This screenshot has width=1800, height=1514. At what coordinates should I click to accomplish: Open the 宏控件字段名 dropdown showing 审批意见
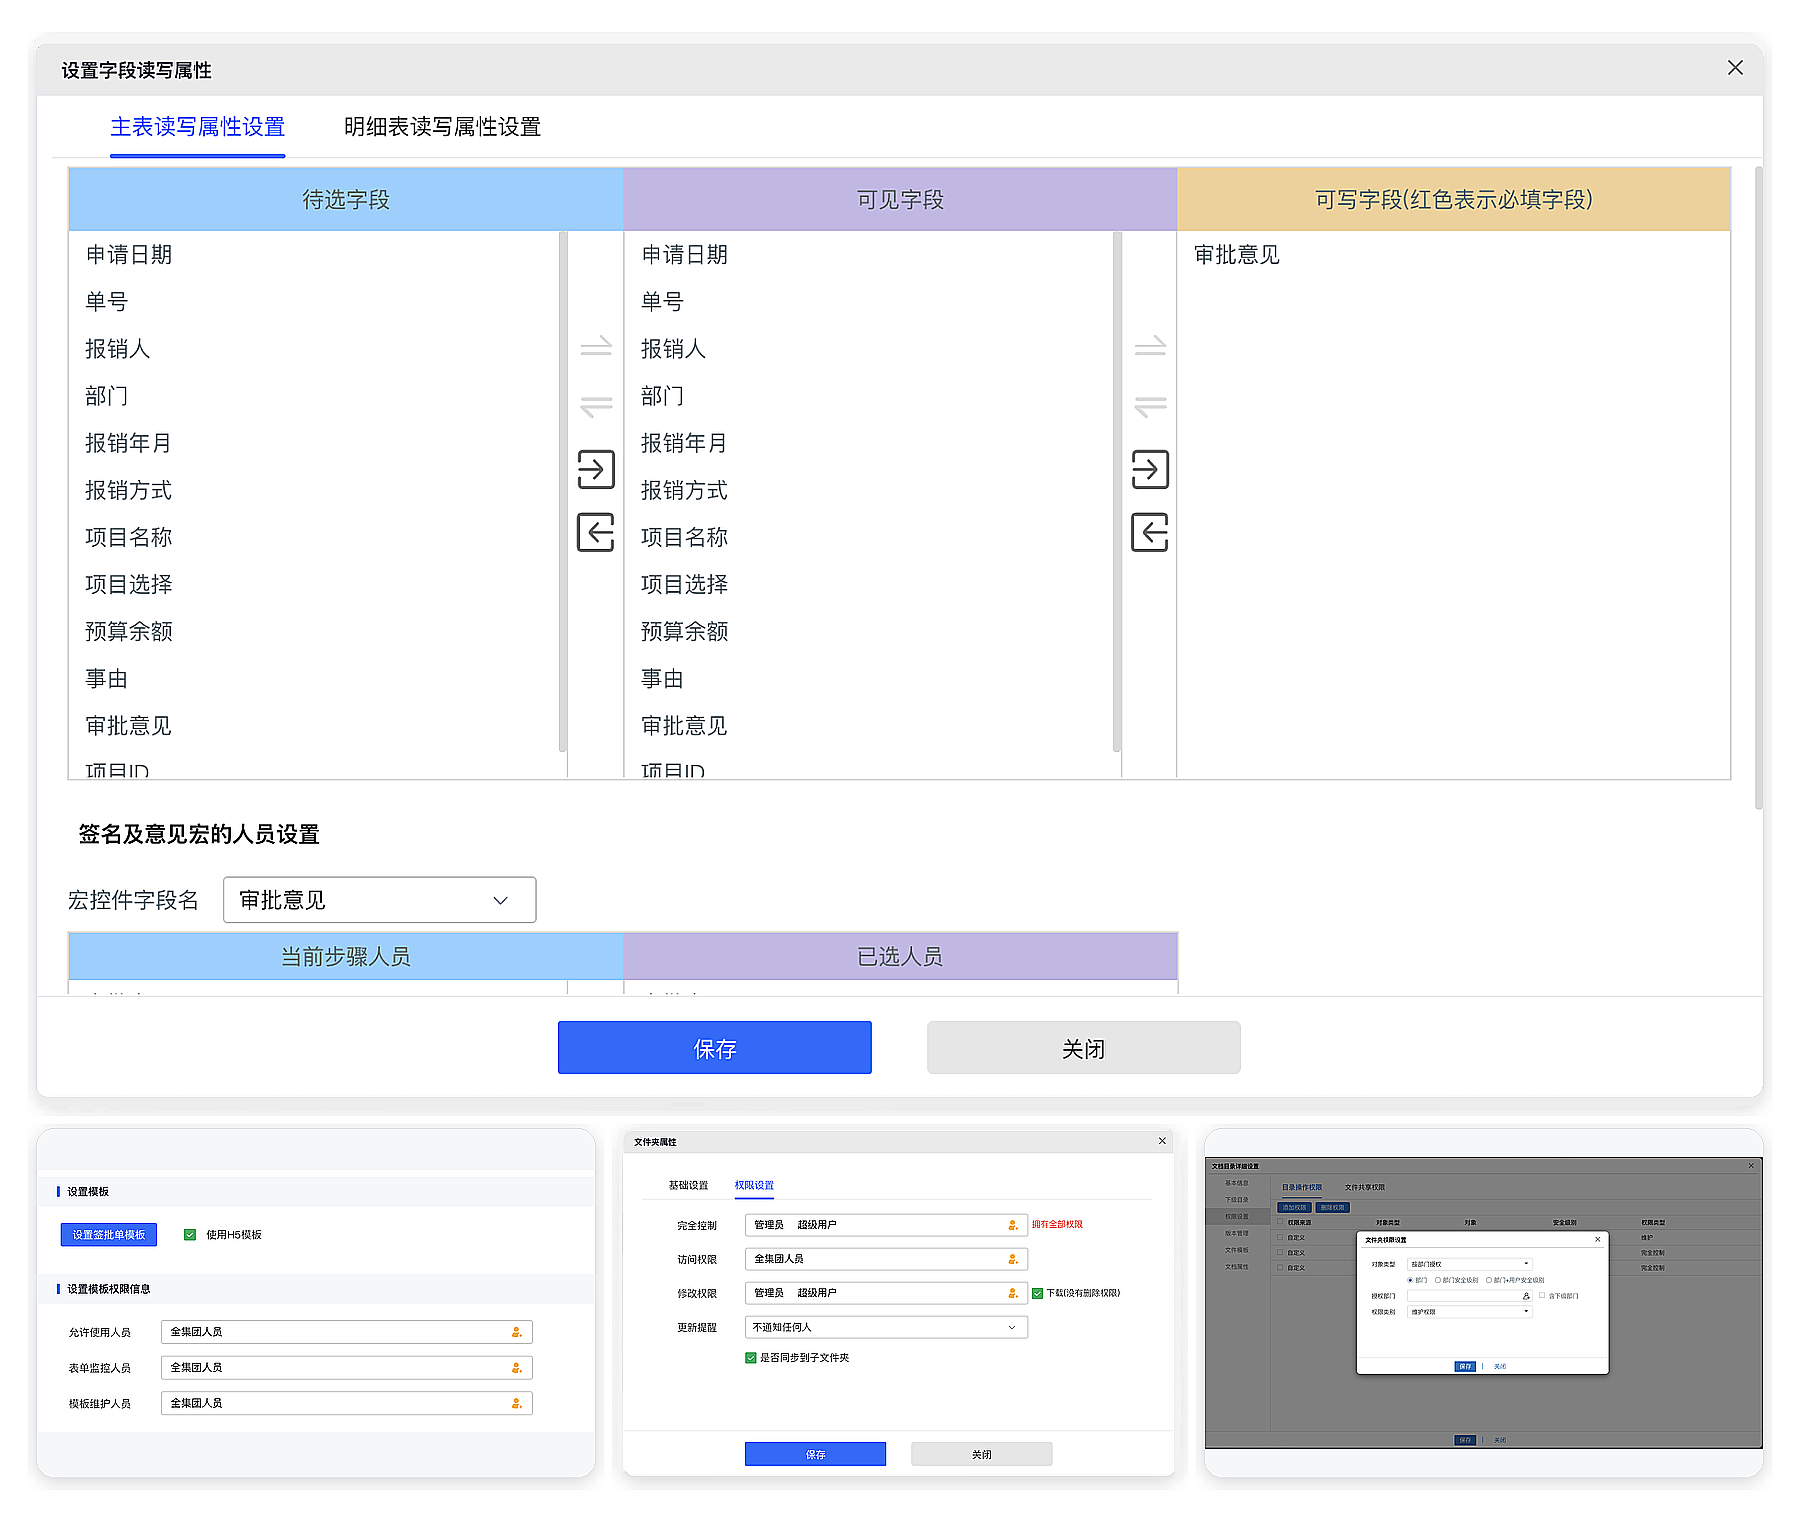pyautogui.click(x=379, y=899)
